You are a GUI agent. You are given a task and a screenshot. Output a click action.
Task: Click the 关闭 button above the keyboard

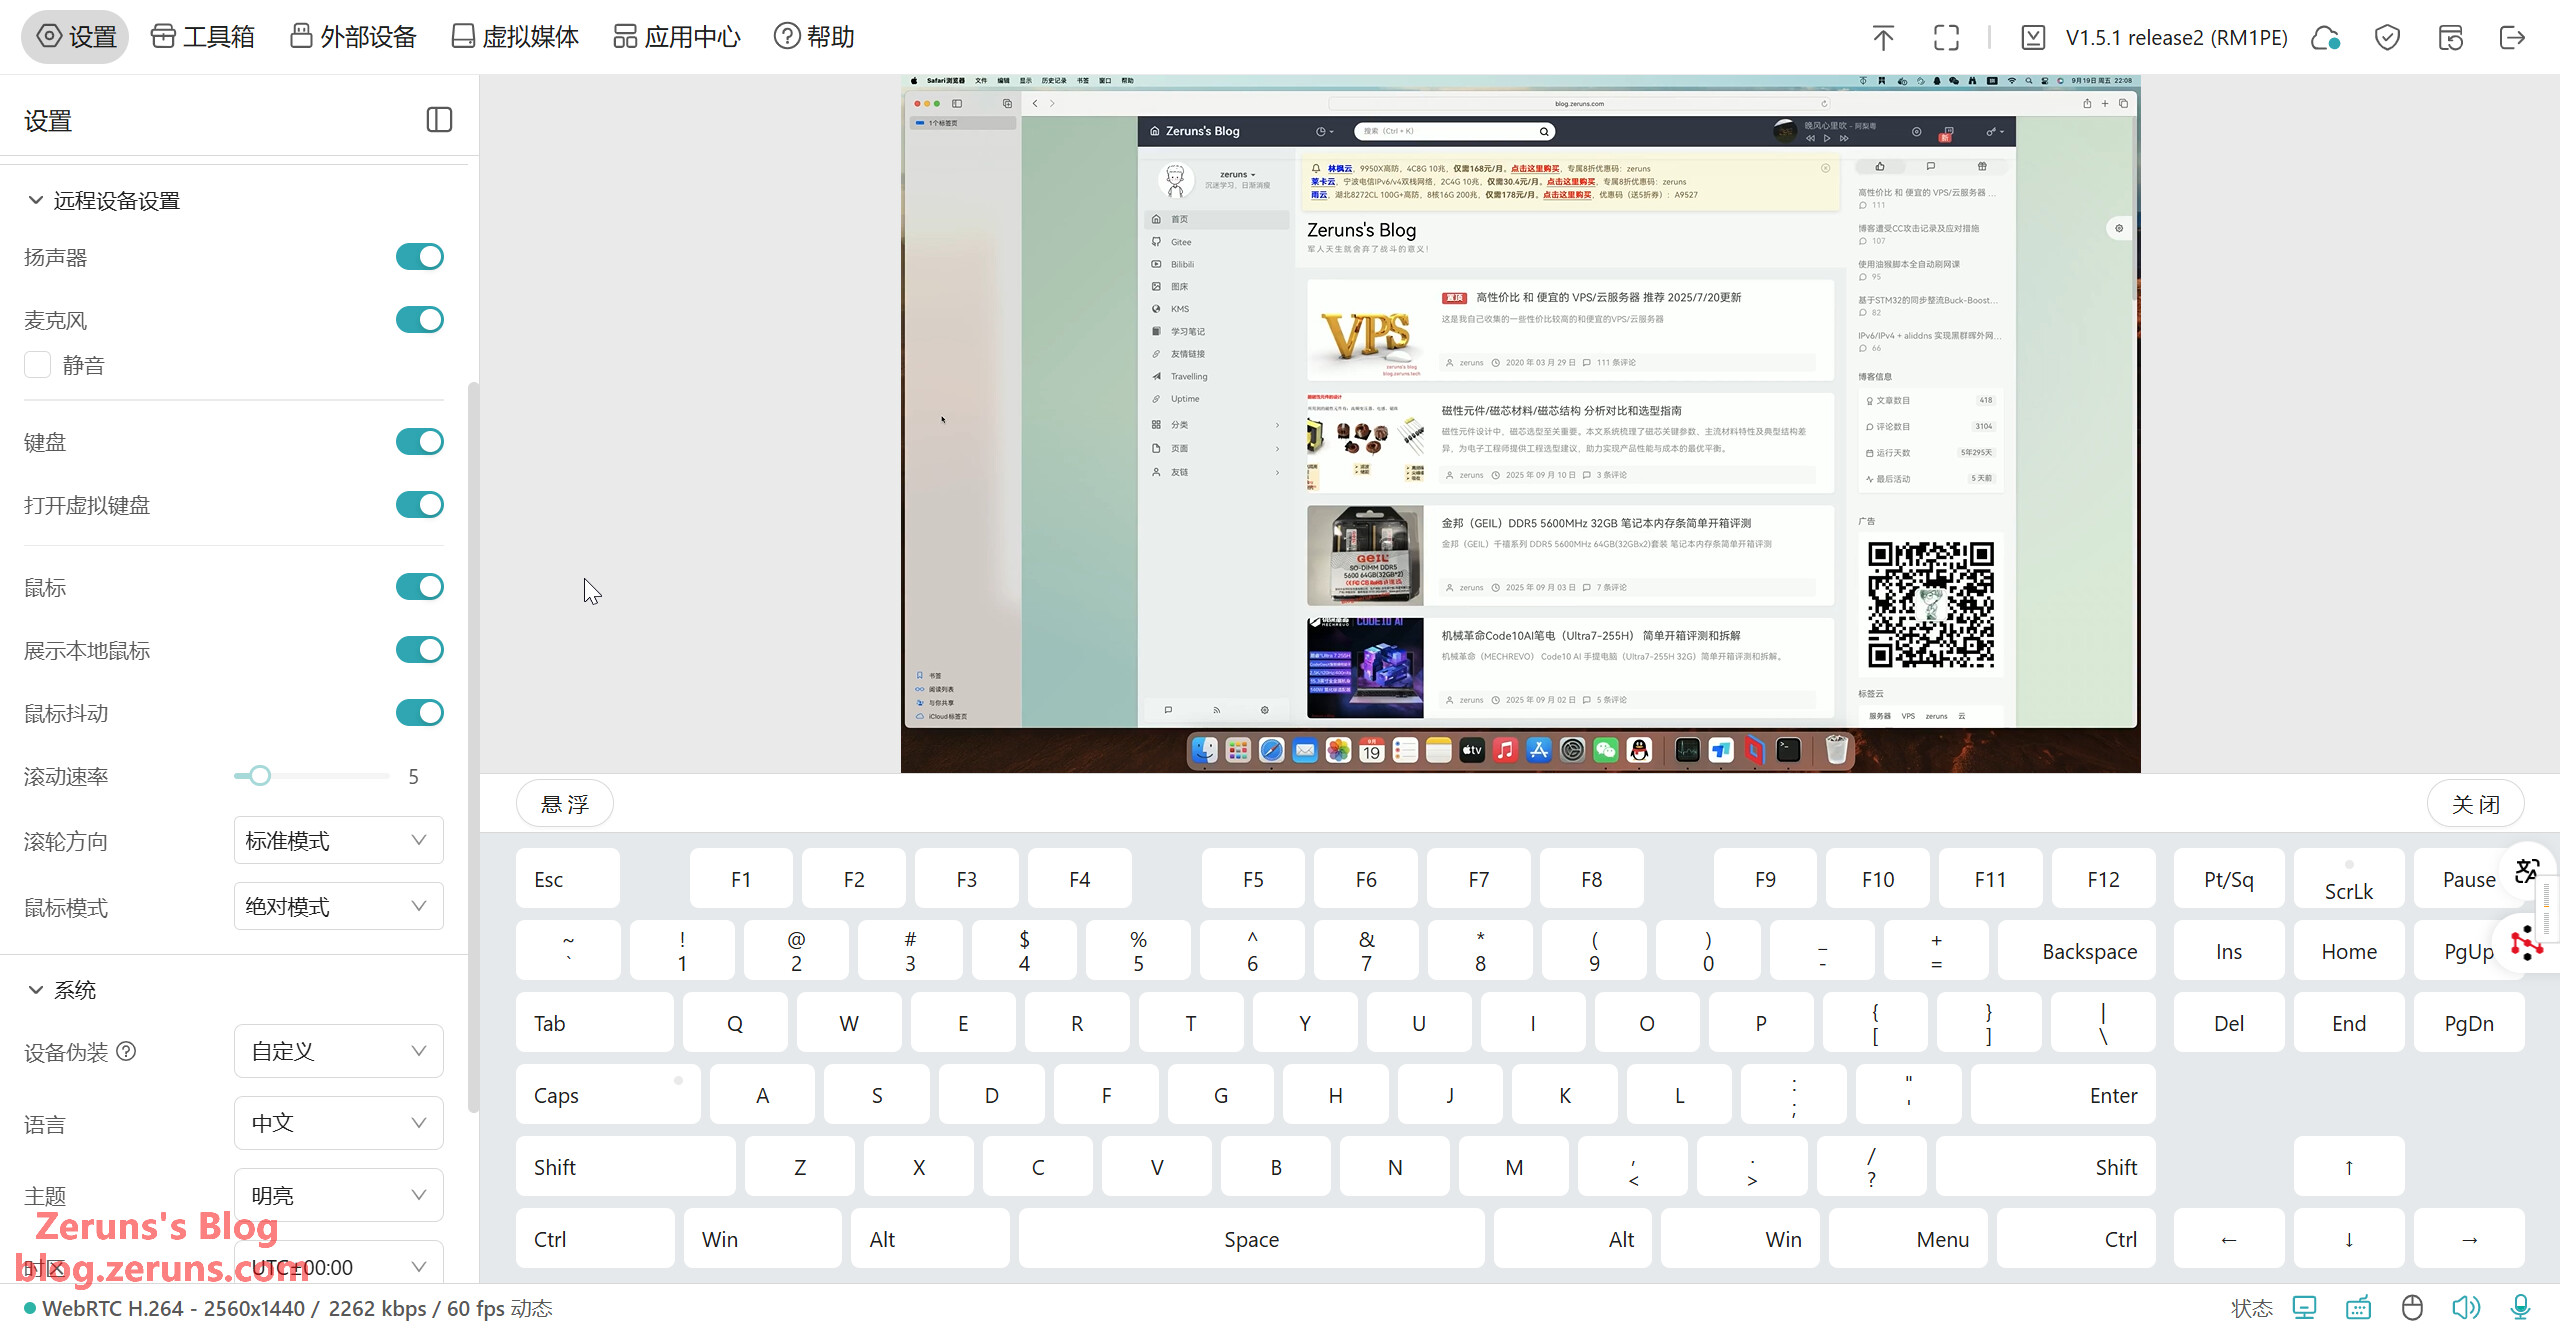click(x=2475, y=804)
